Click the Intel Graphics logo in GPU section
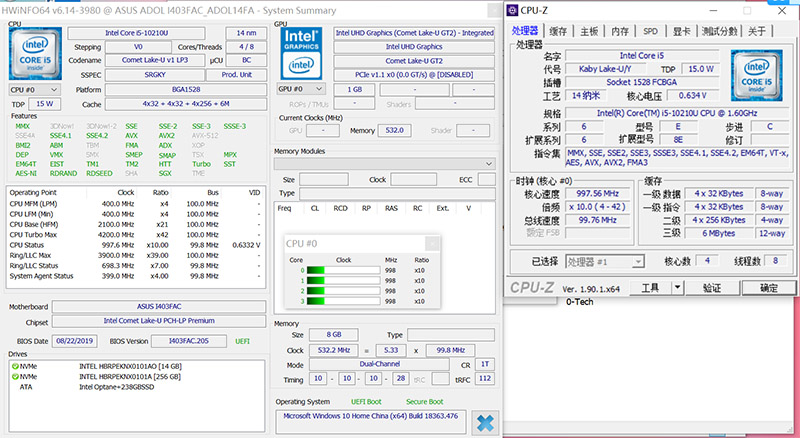The height and width of the screenshot is (438, 800). pyautogui.click(x=301, y=54)
